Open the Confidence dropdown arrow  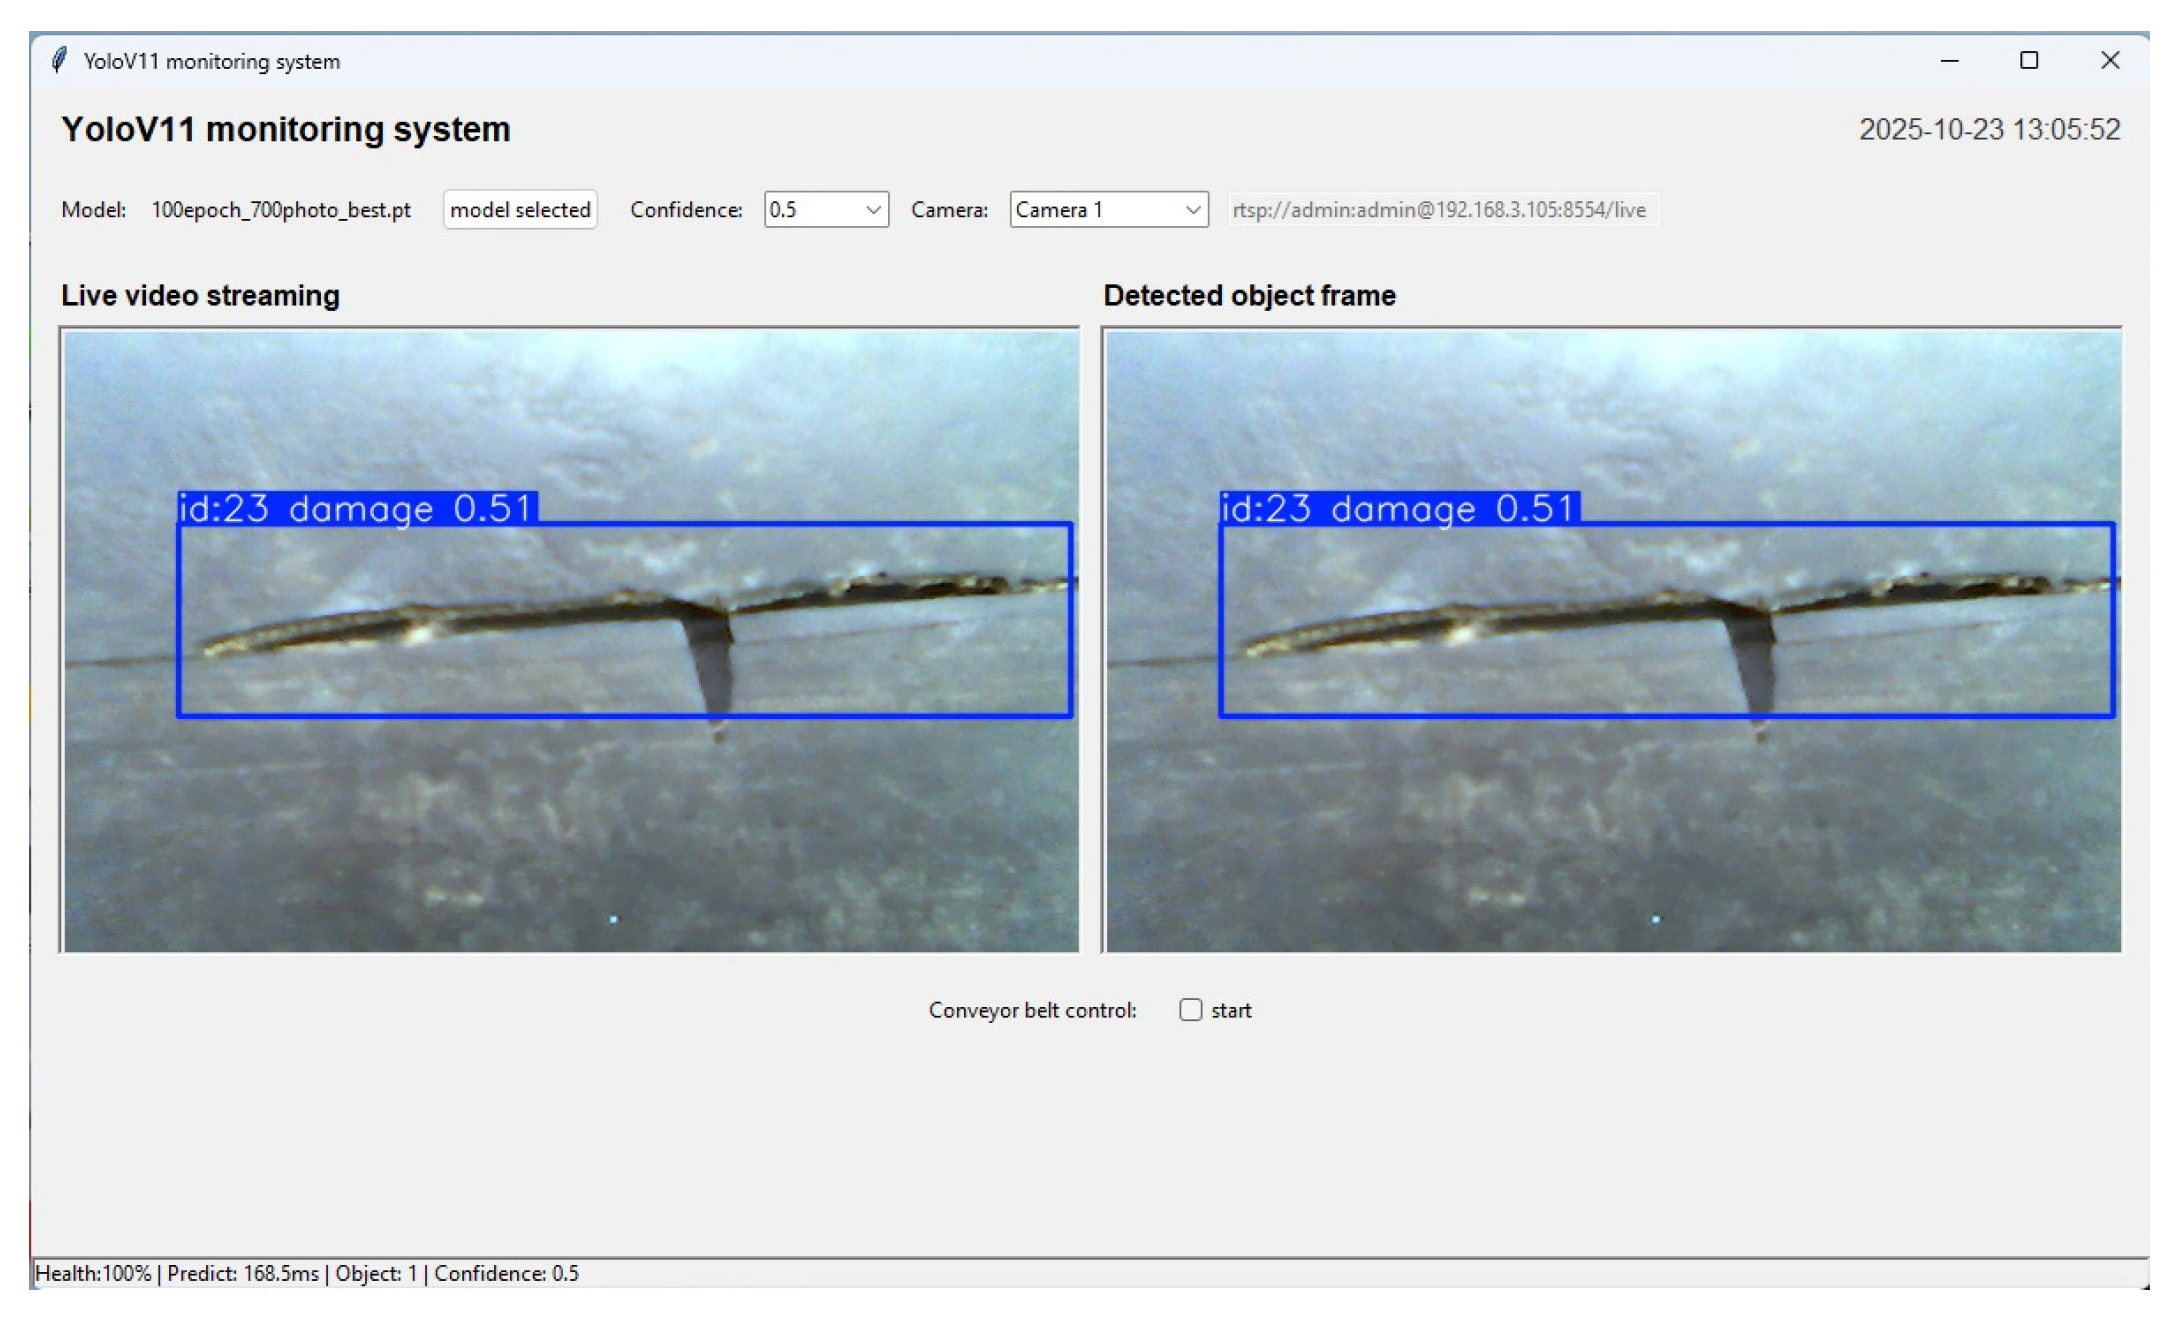click(x=872, y=210)
